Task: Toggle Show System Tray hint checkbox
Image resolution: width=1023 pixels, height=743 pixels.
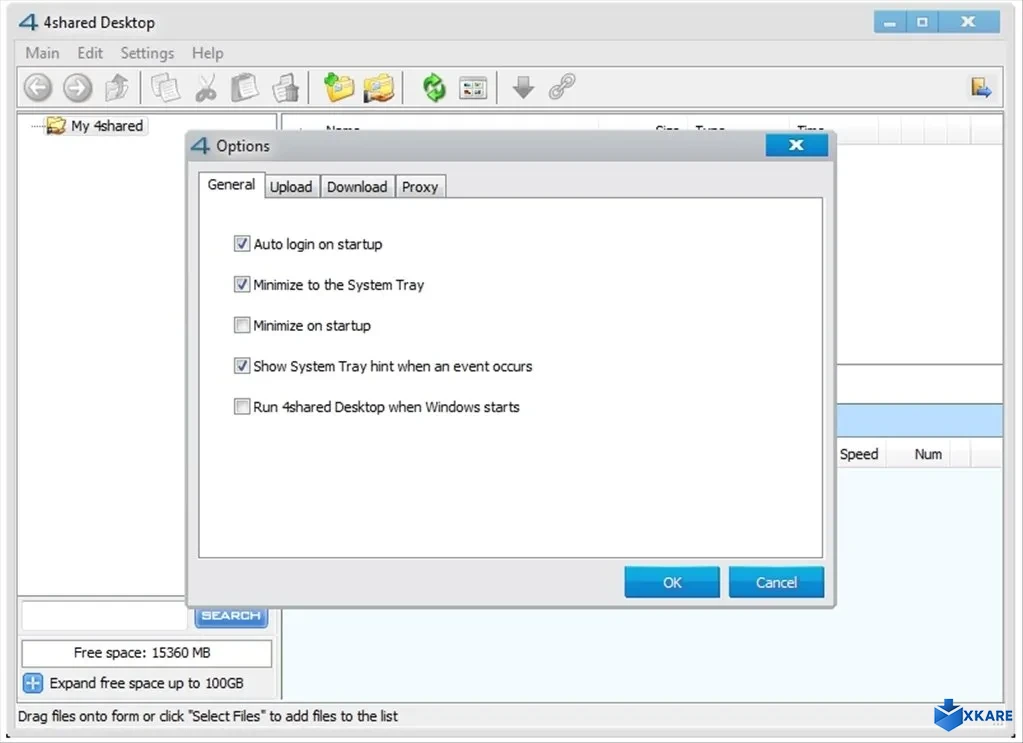Action: pos(241,366)
